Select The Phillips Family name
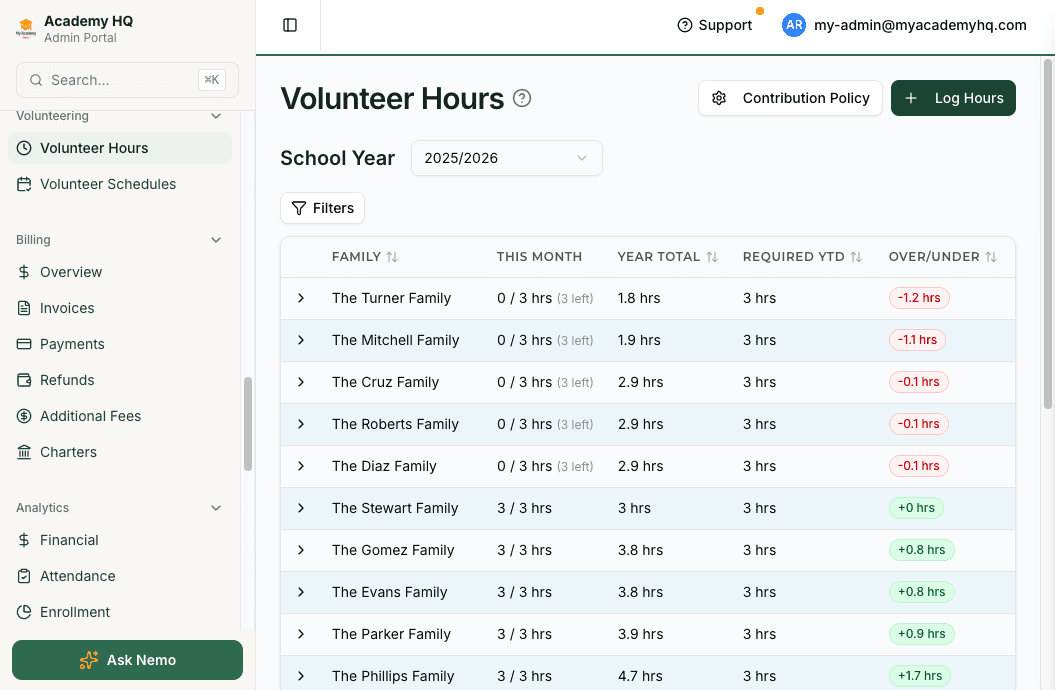The image size is (1055, 690). coord(393,676)
